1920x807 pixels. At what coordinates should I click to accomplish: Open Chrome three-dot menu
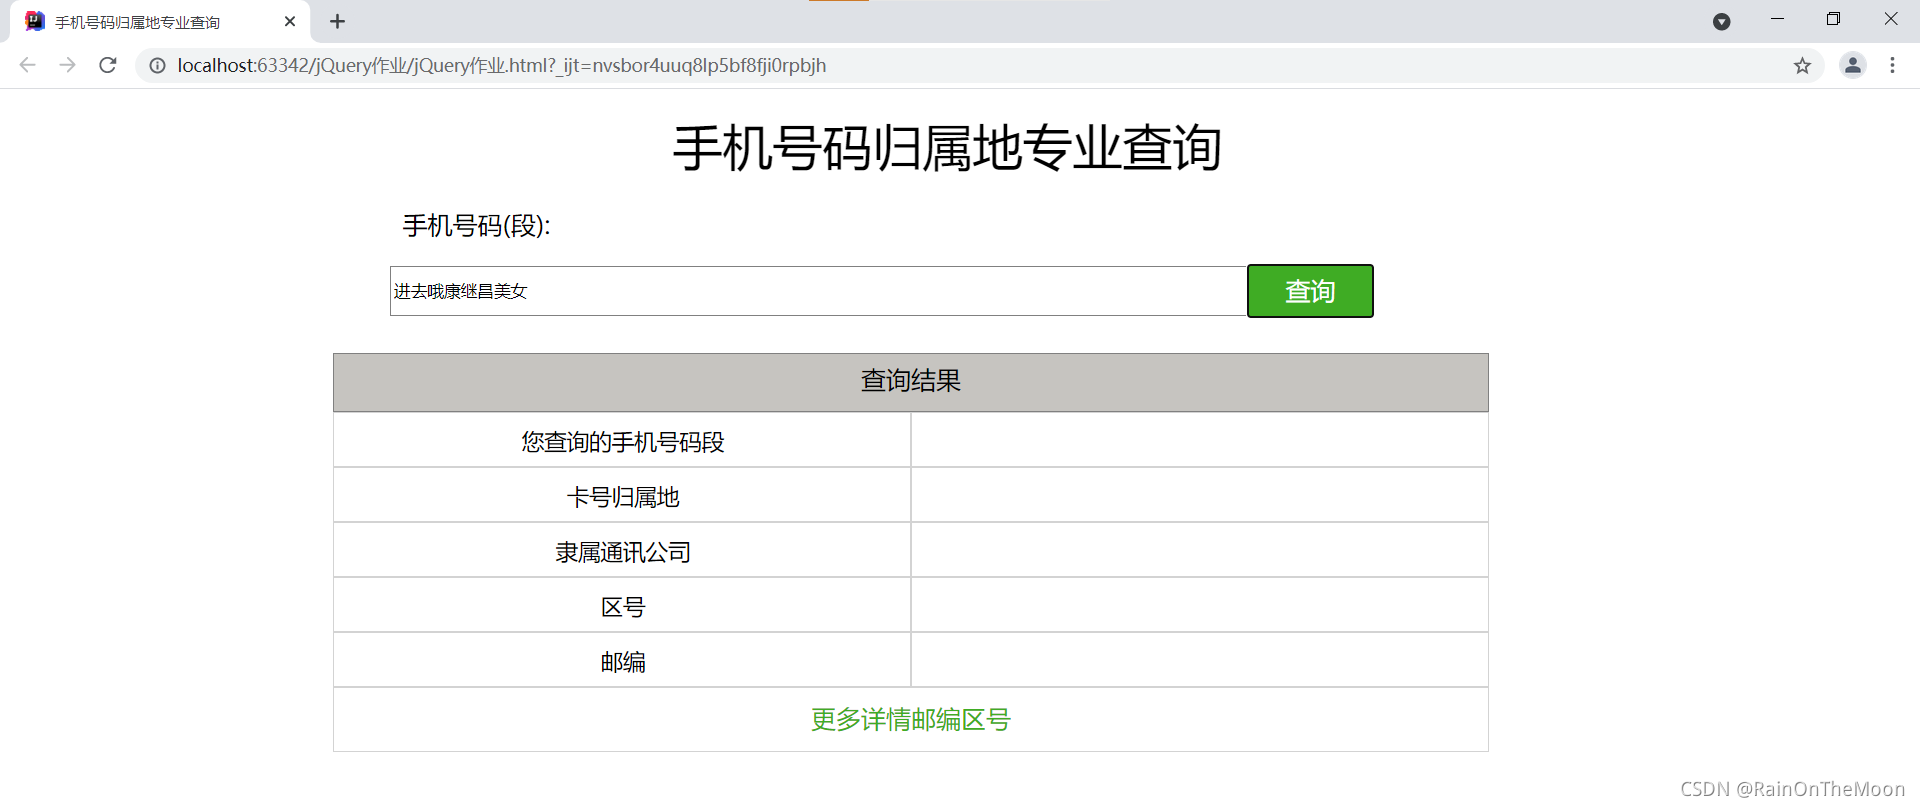point(1892,65)
